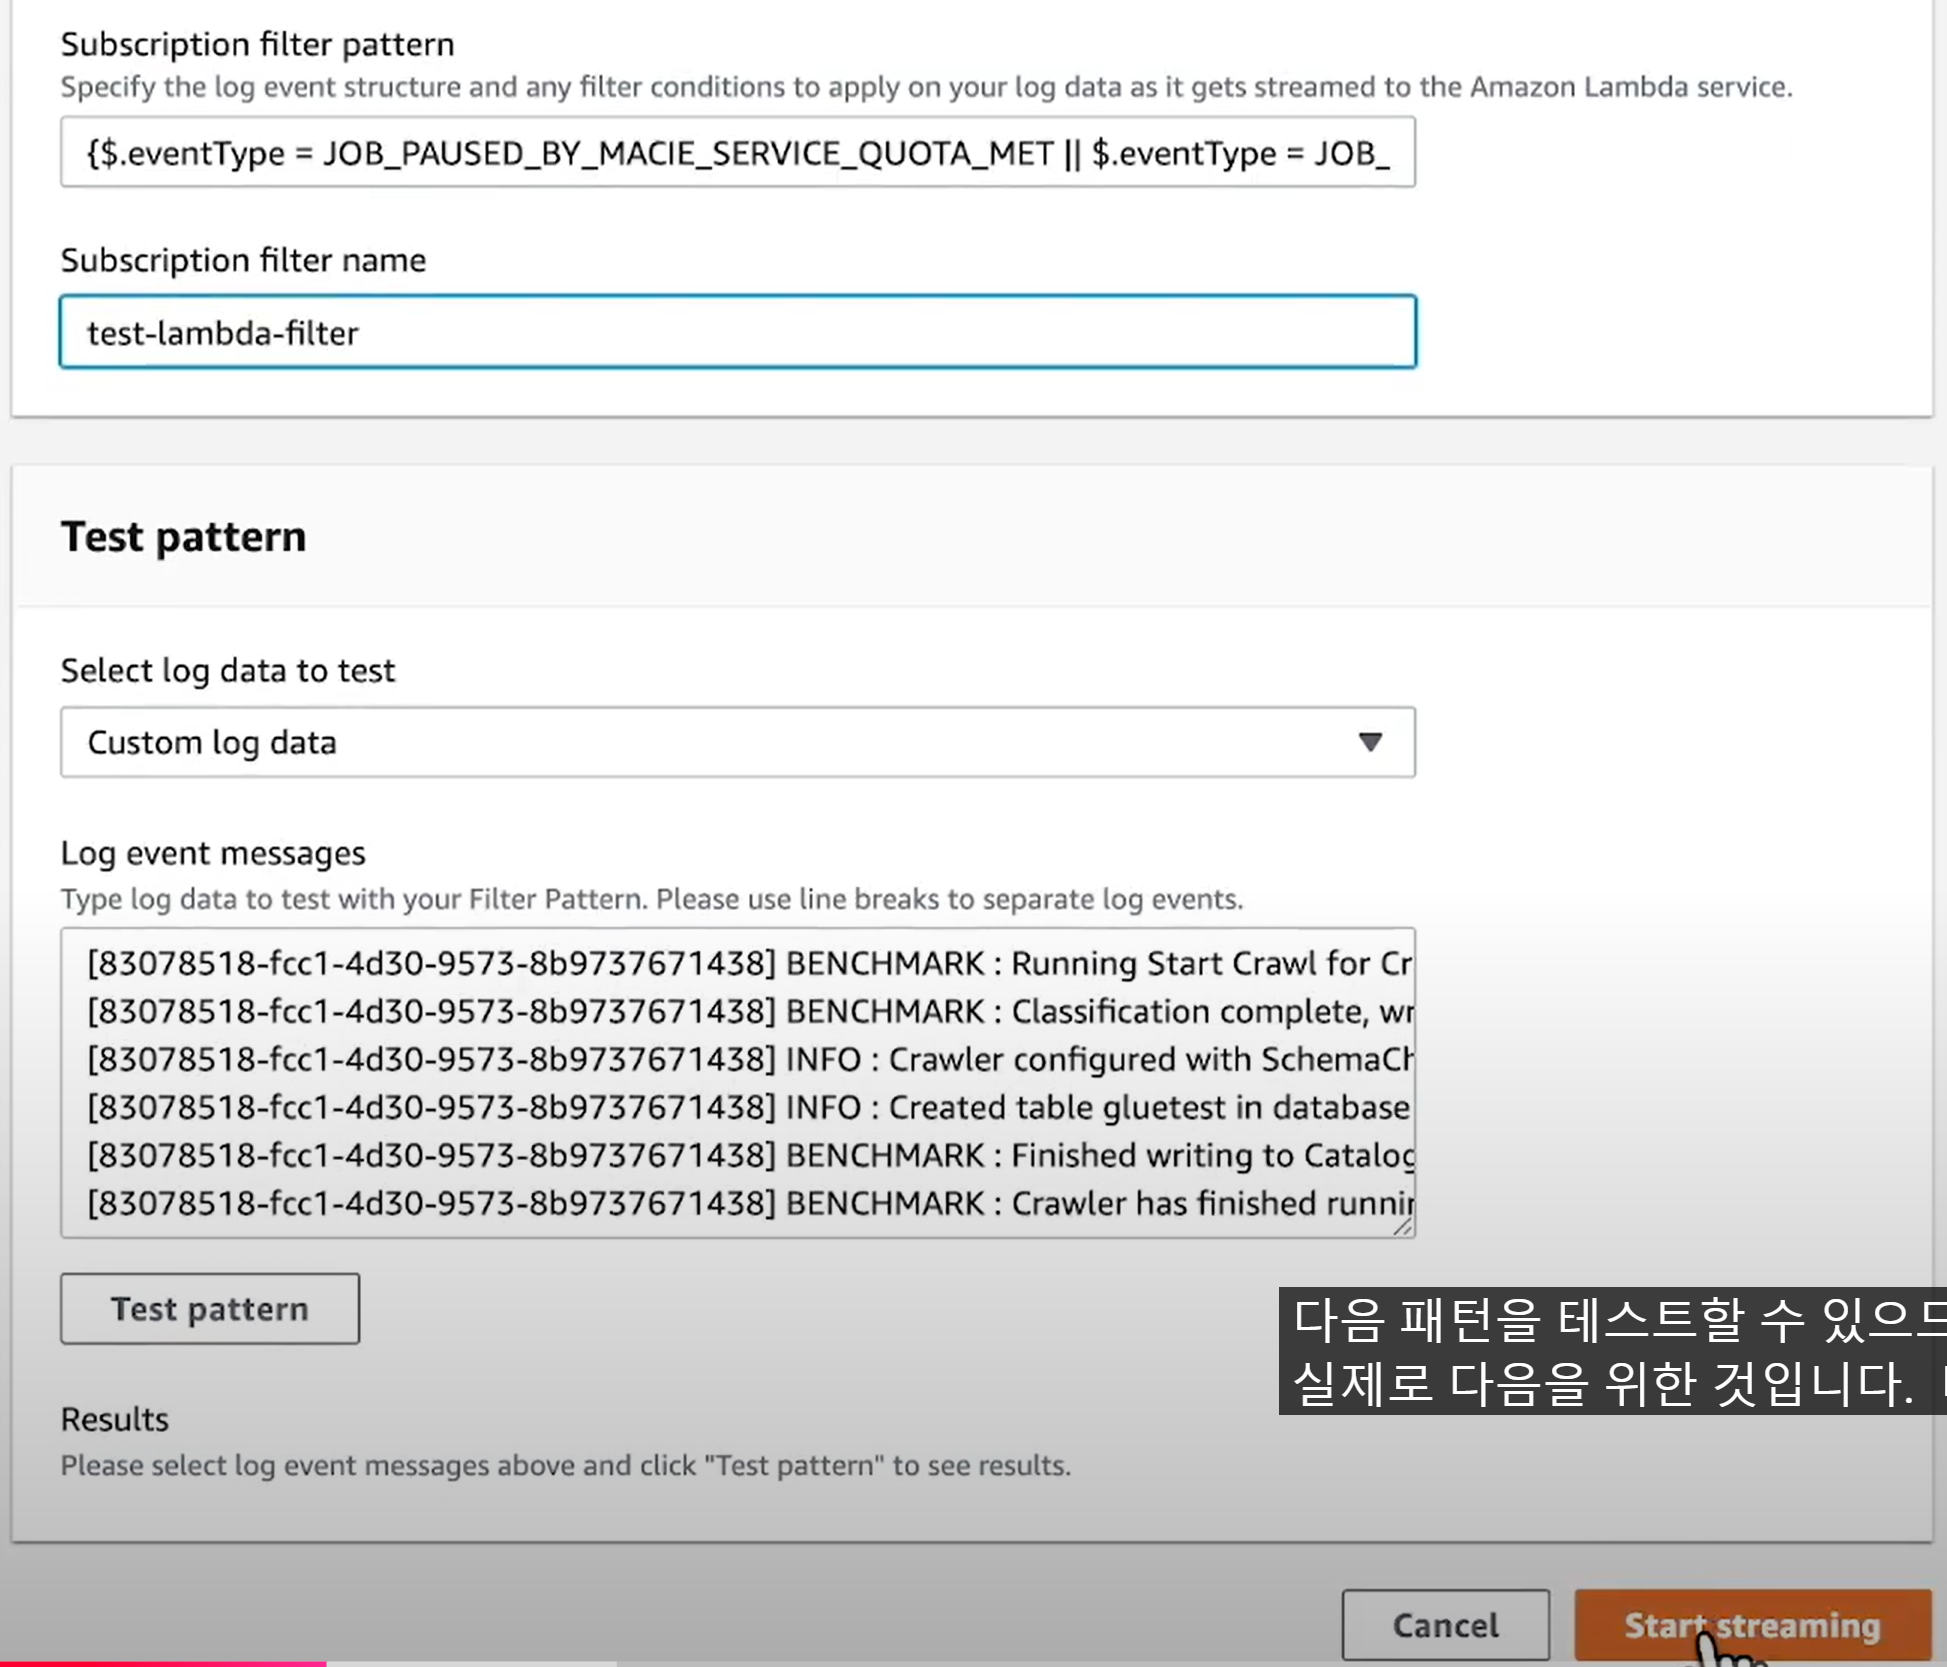Click the Subscription filter pattern input field
The image size is (1947, 1667).
point(737,153)
